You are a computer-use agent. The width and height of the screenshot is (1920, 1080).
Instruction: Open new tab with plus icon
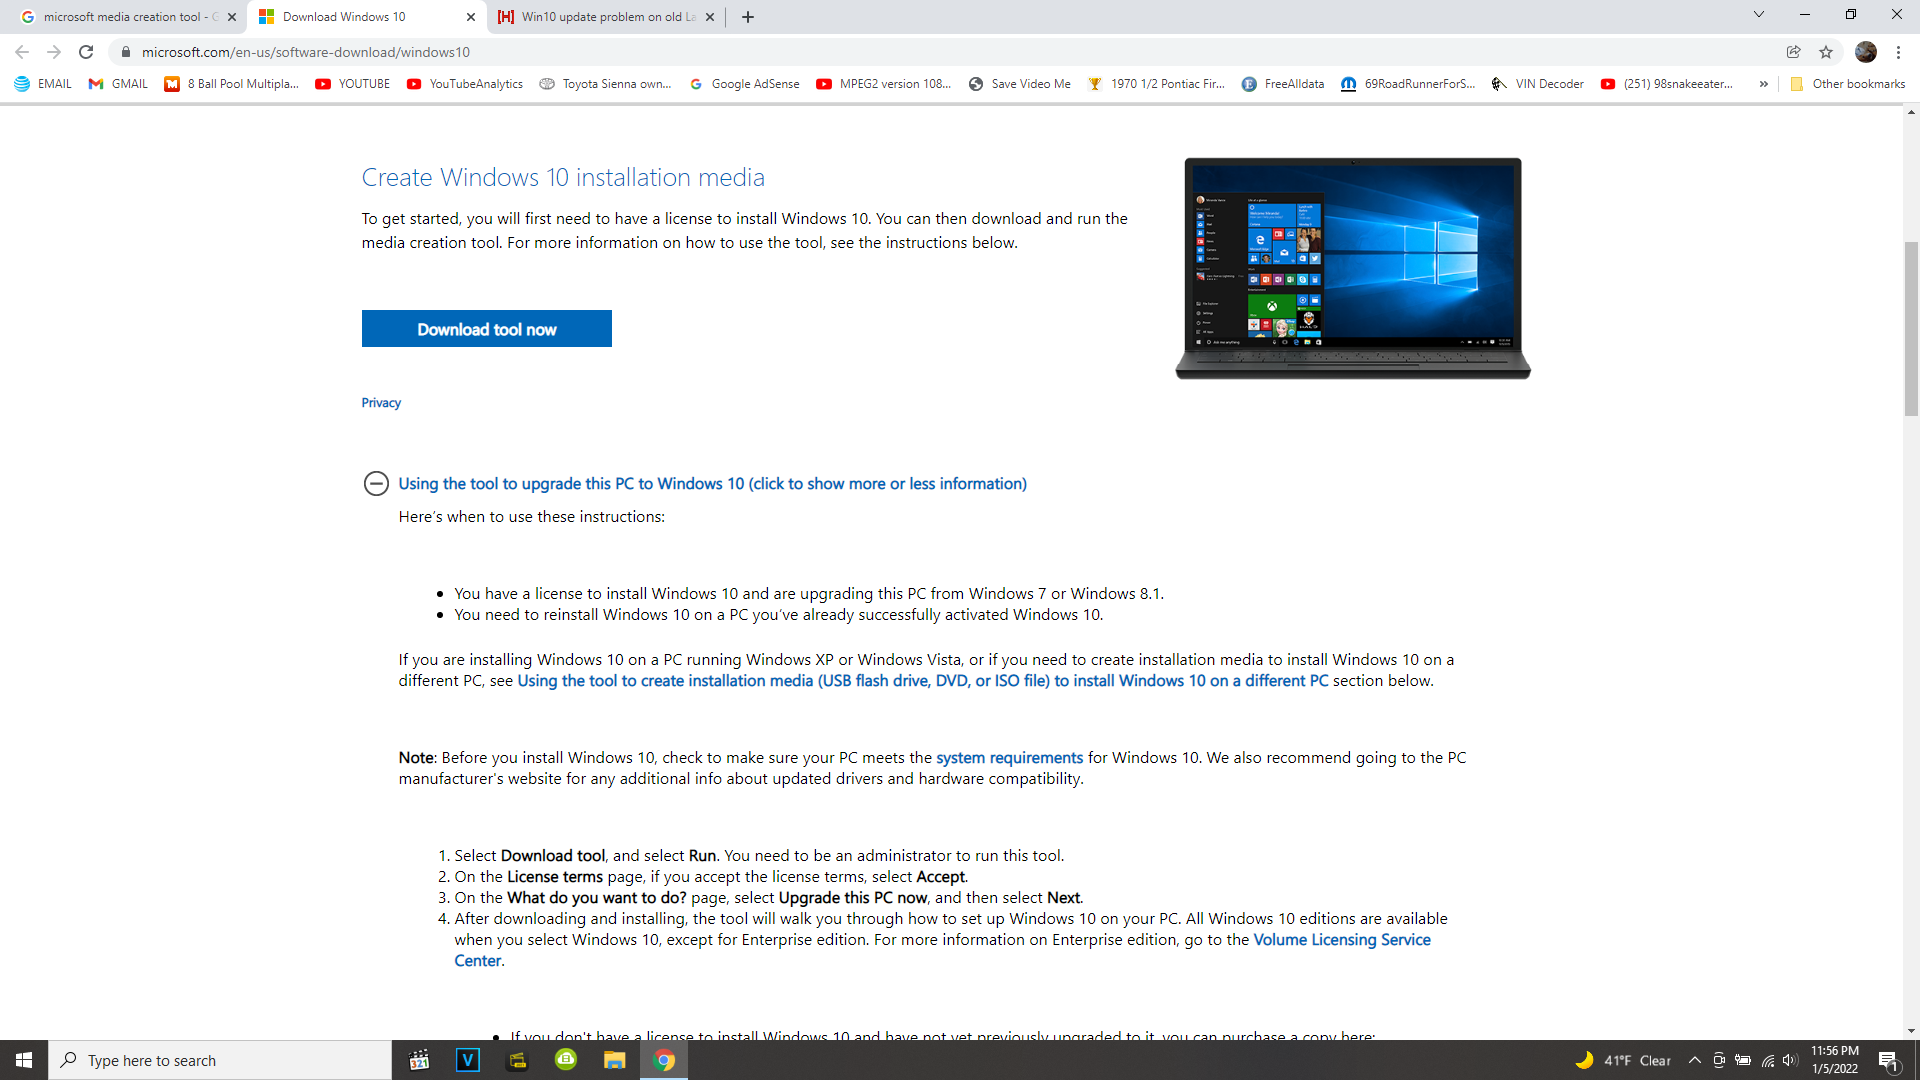(748, 17)
